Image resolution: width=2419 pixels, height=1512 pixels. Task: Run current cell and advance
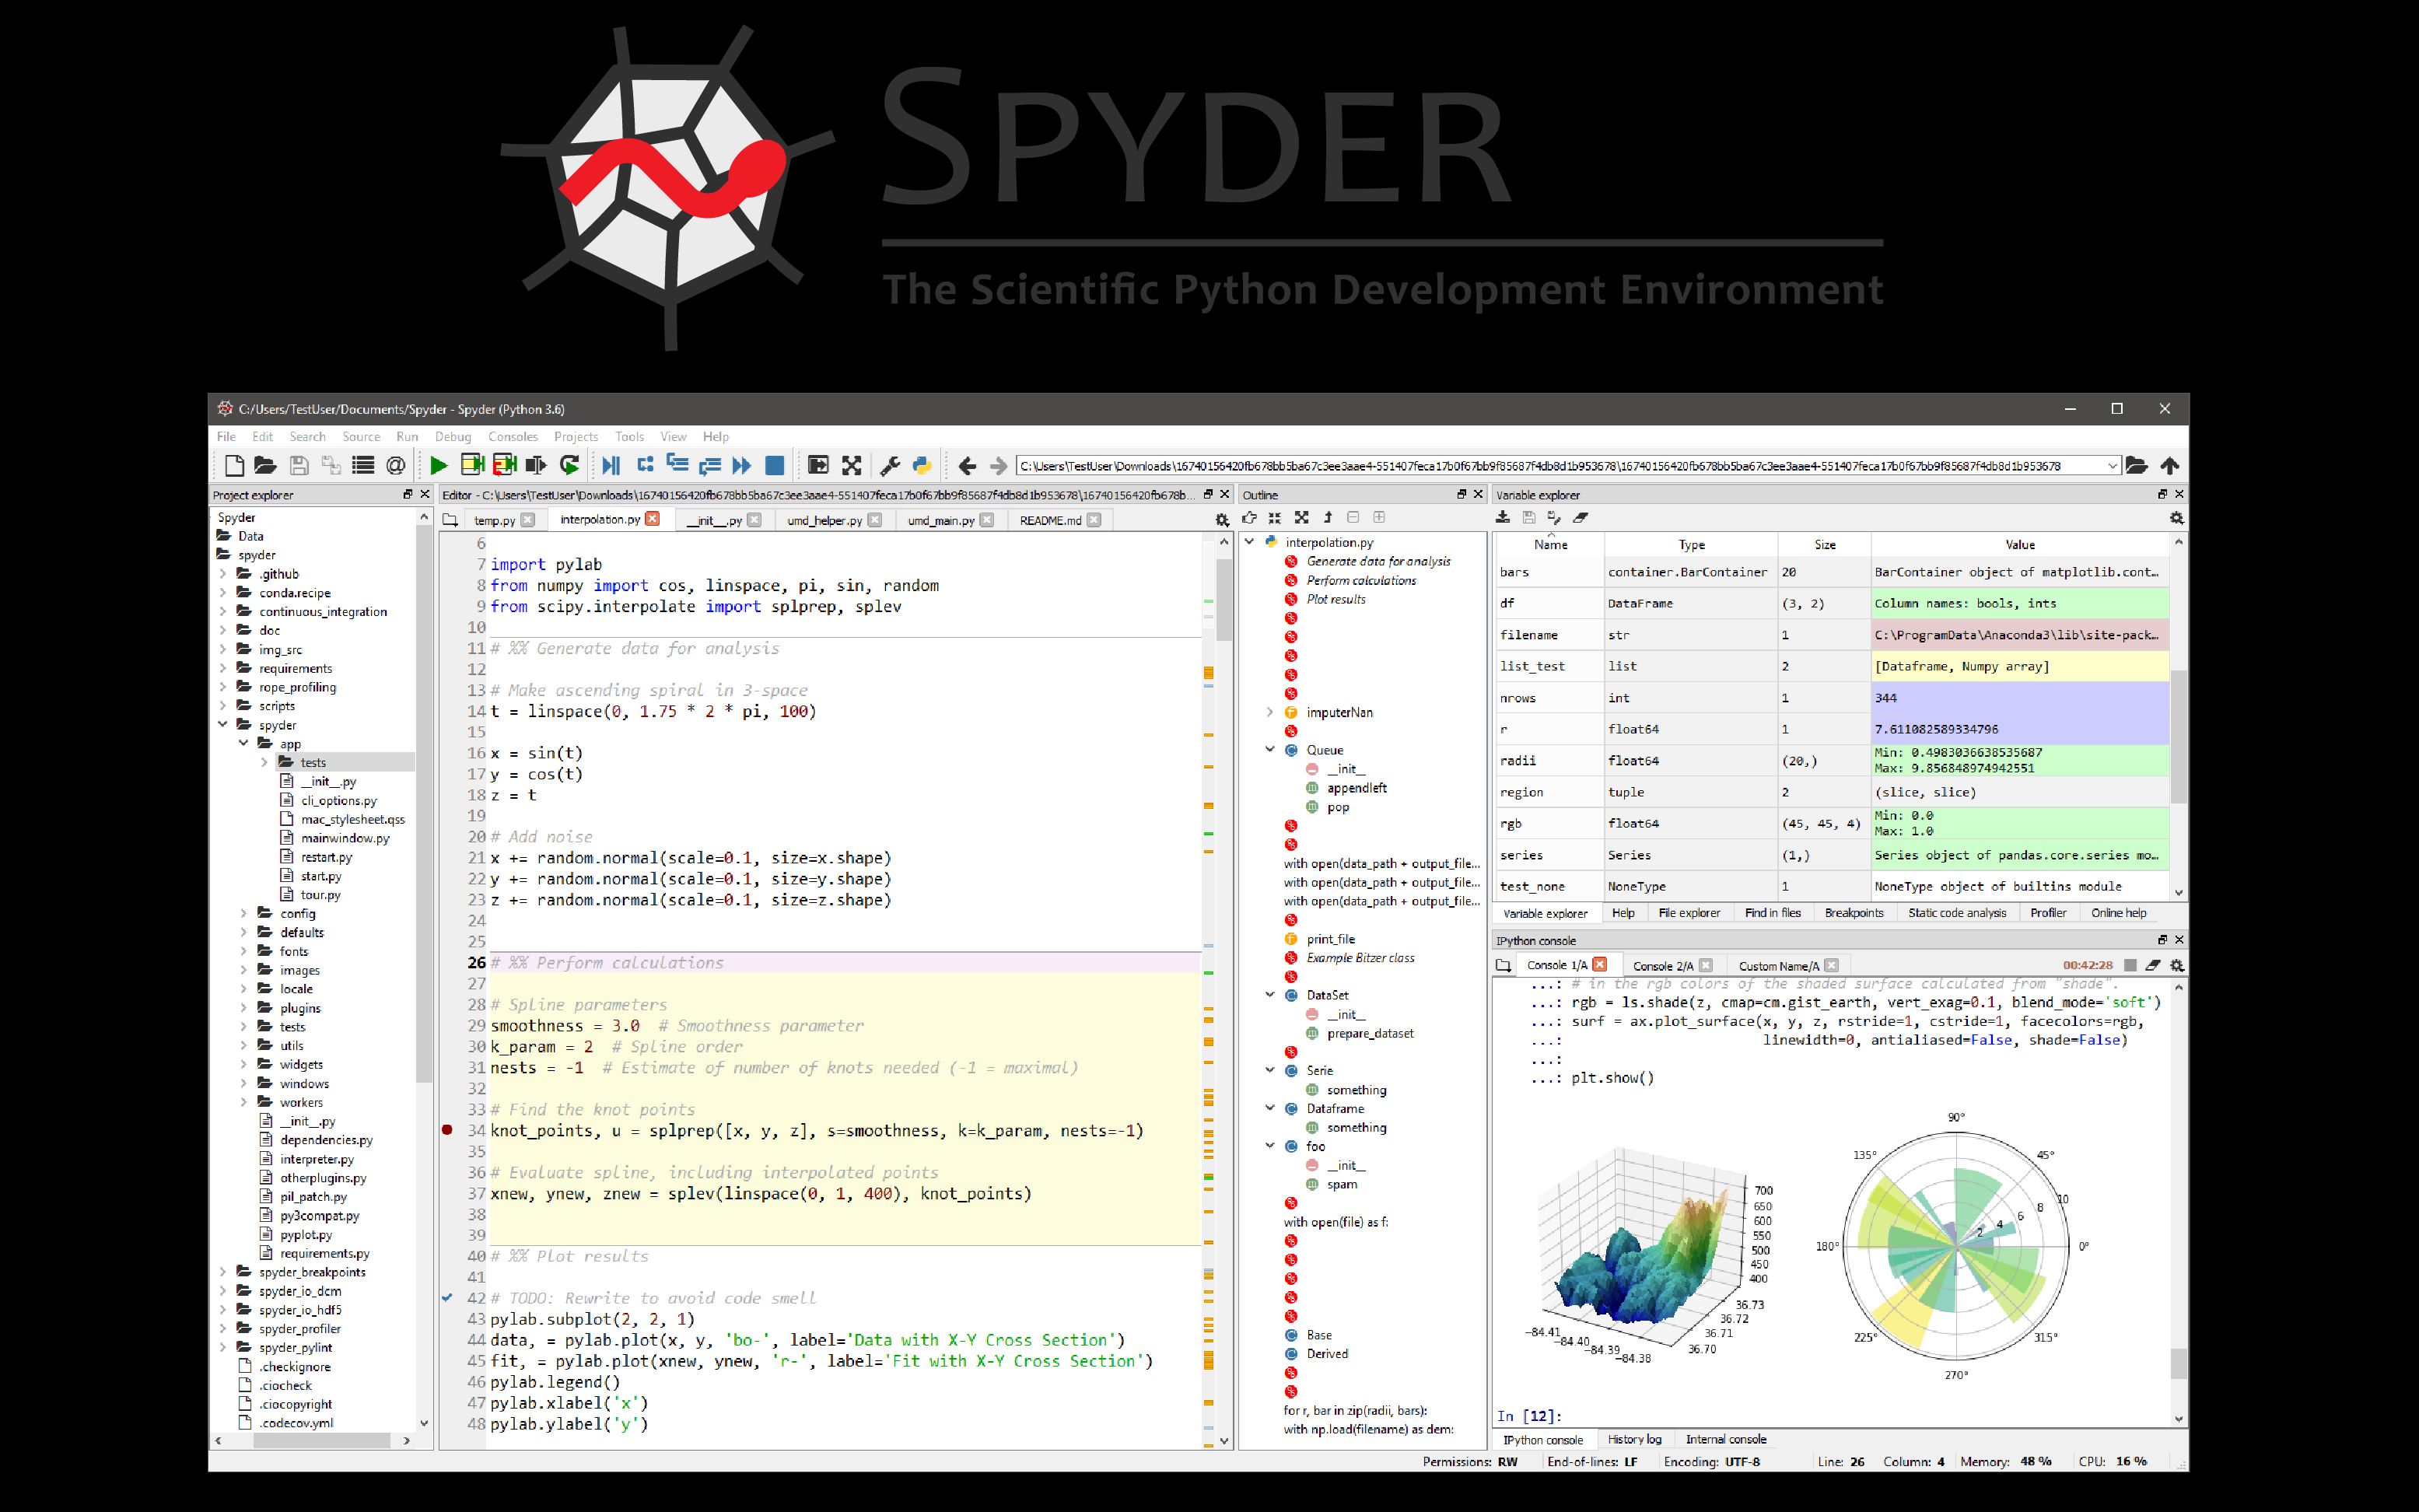[504, 464]
